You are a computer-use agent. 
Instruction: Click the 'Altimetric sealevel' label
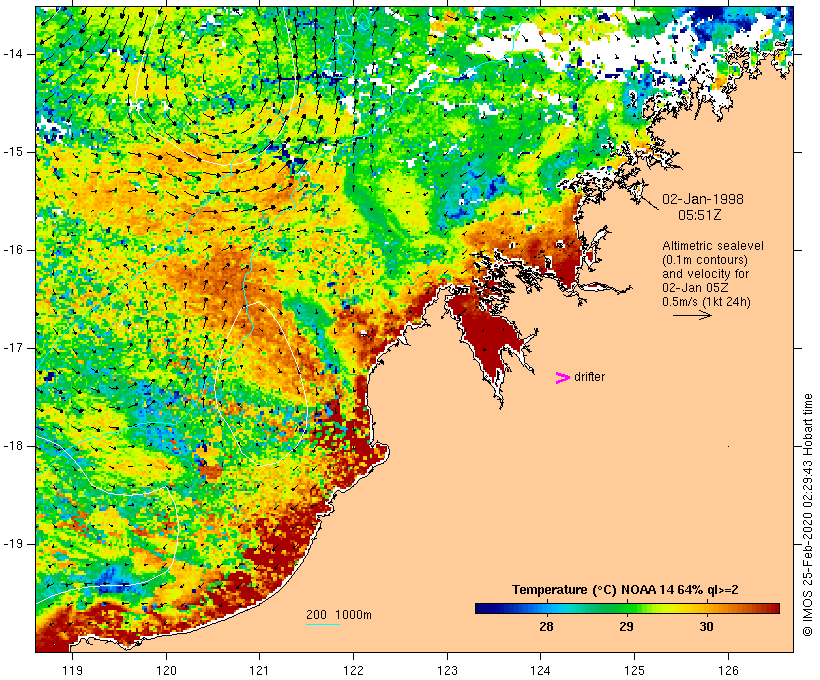pyautogui.click(x=713, y=246)
